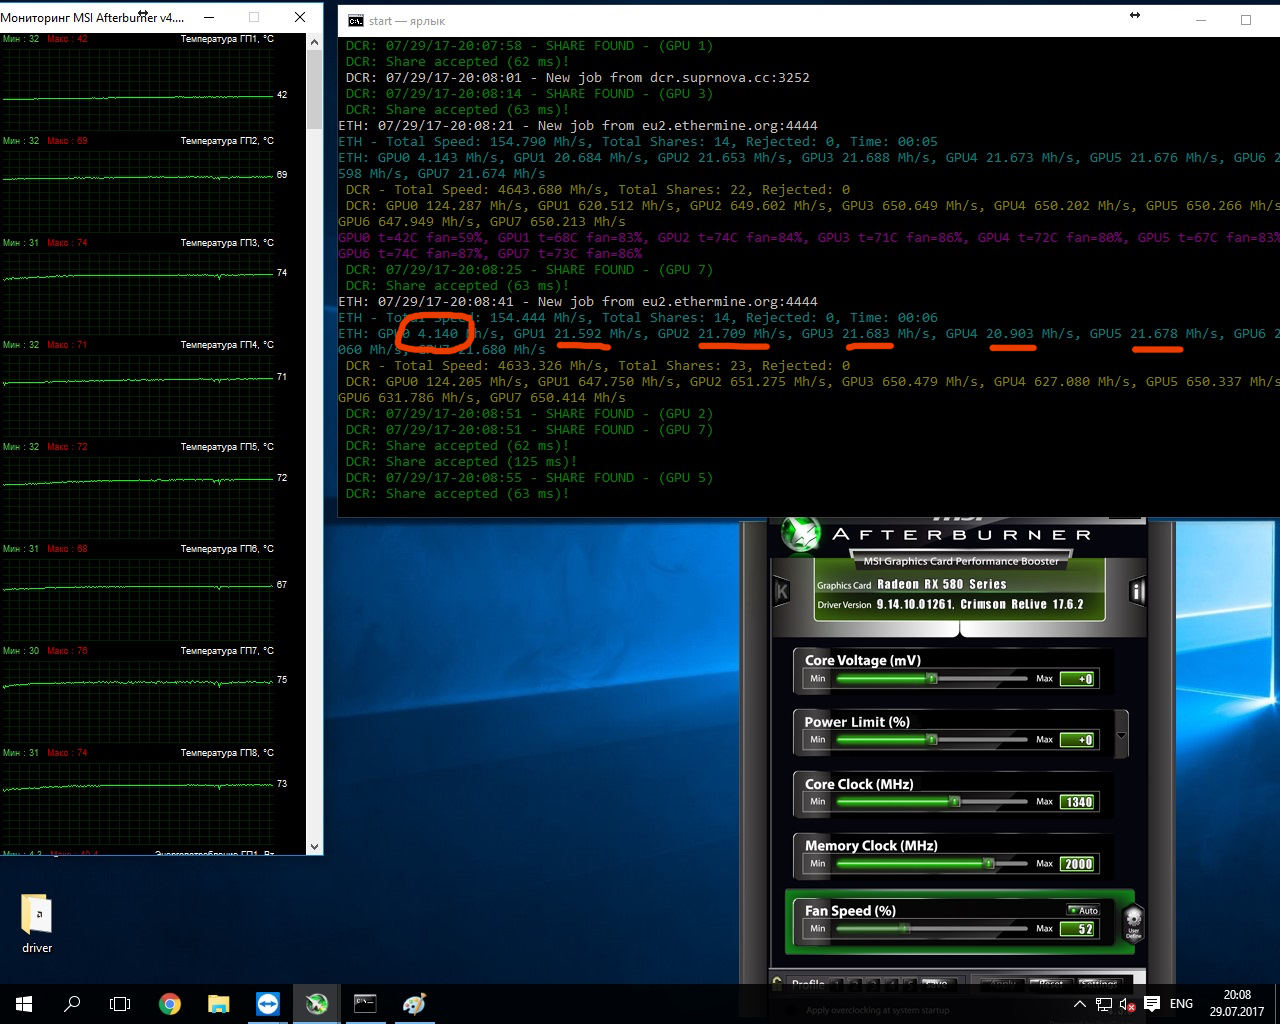
Task: Click the Power Limit slider handle
Action: [932, 740]
